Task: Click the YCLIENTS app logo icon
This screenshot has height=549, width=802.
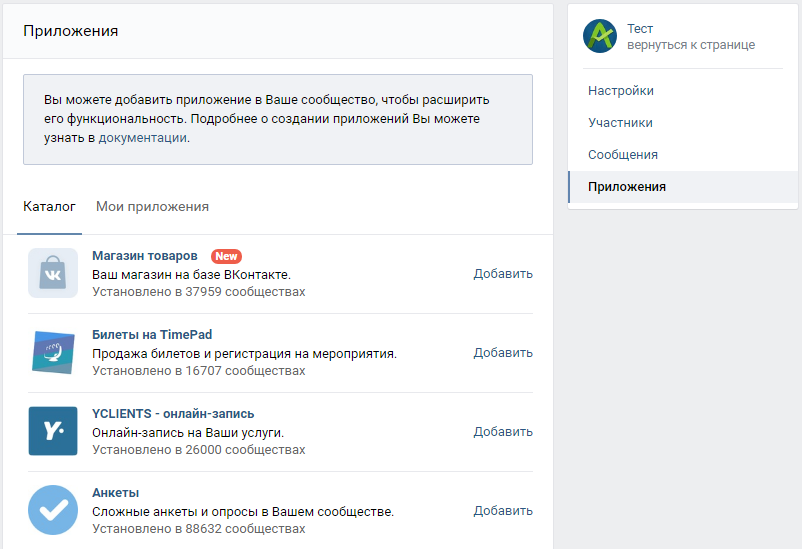Action: click(x=53, y=431)
